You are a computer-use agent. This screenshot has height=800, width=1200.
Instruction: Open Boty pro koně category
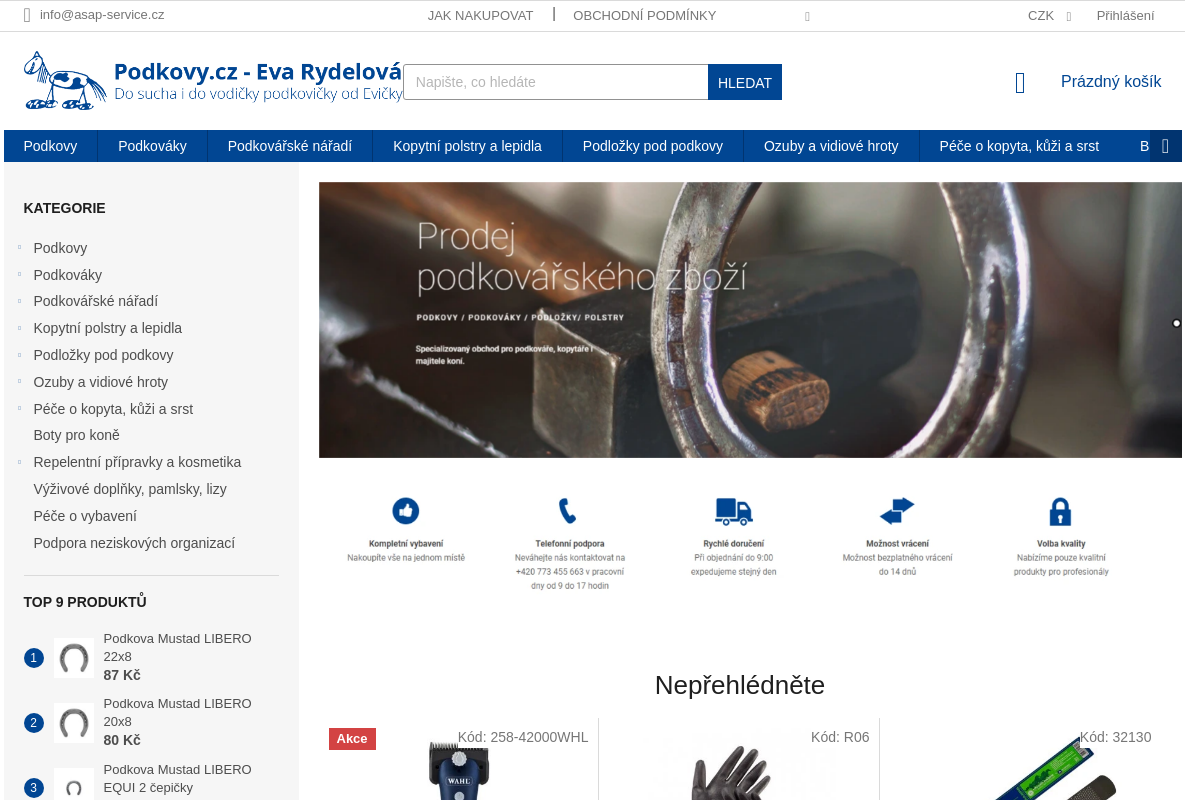[76, 435]
